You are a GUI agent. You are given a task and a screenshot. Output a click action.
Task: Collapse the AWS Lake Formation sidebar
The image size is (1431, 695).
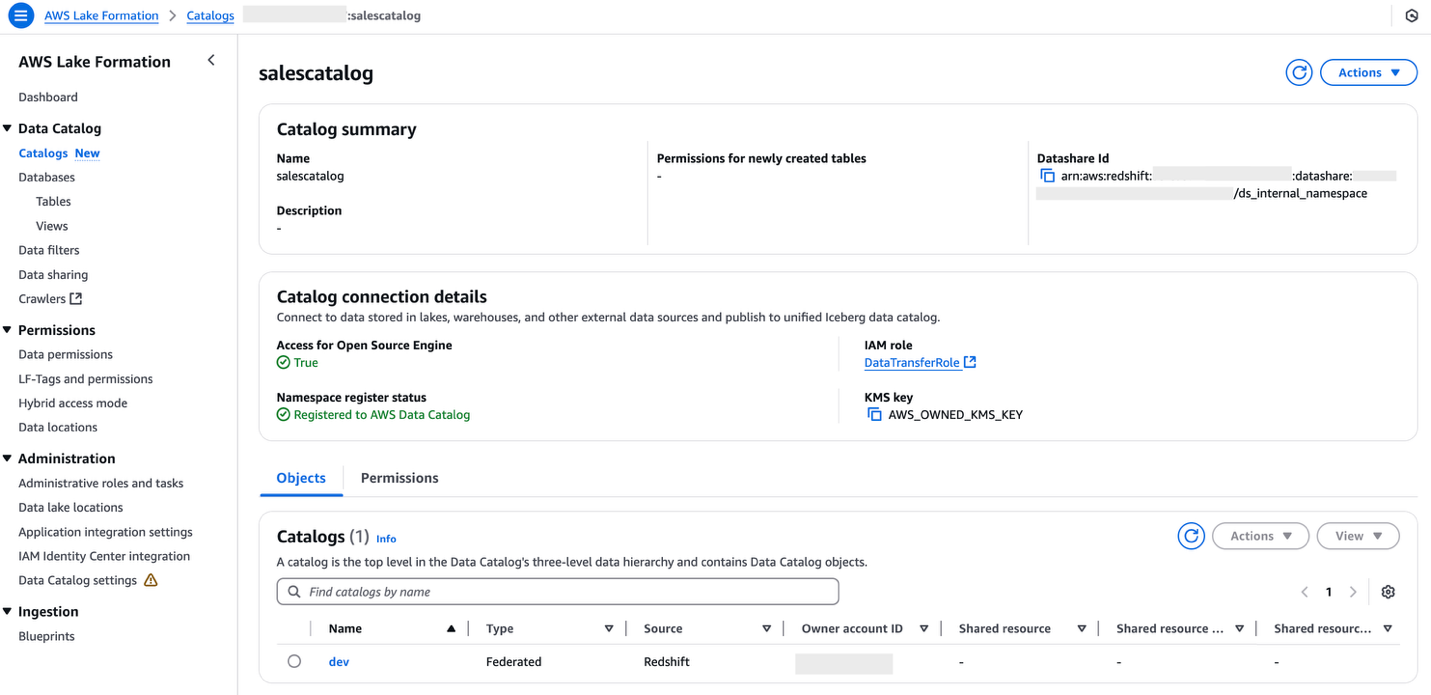click(211, 61)
